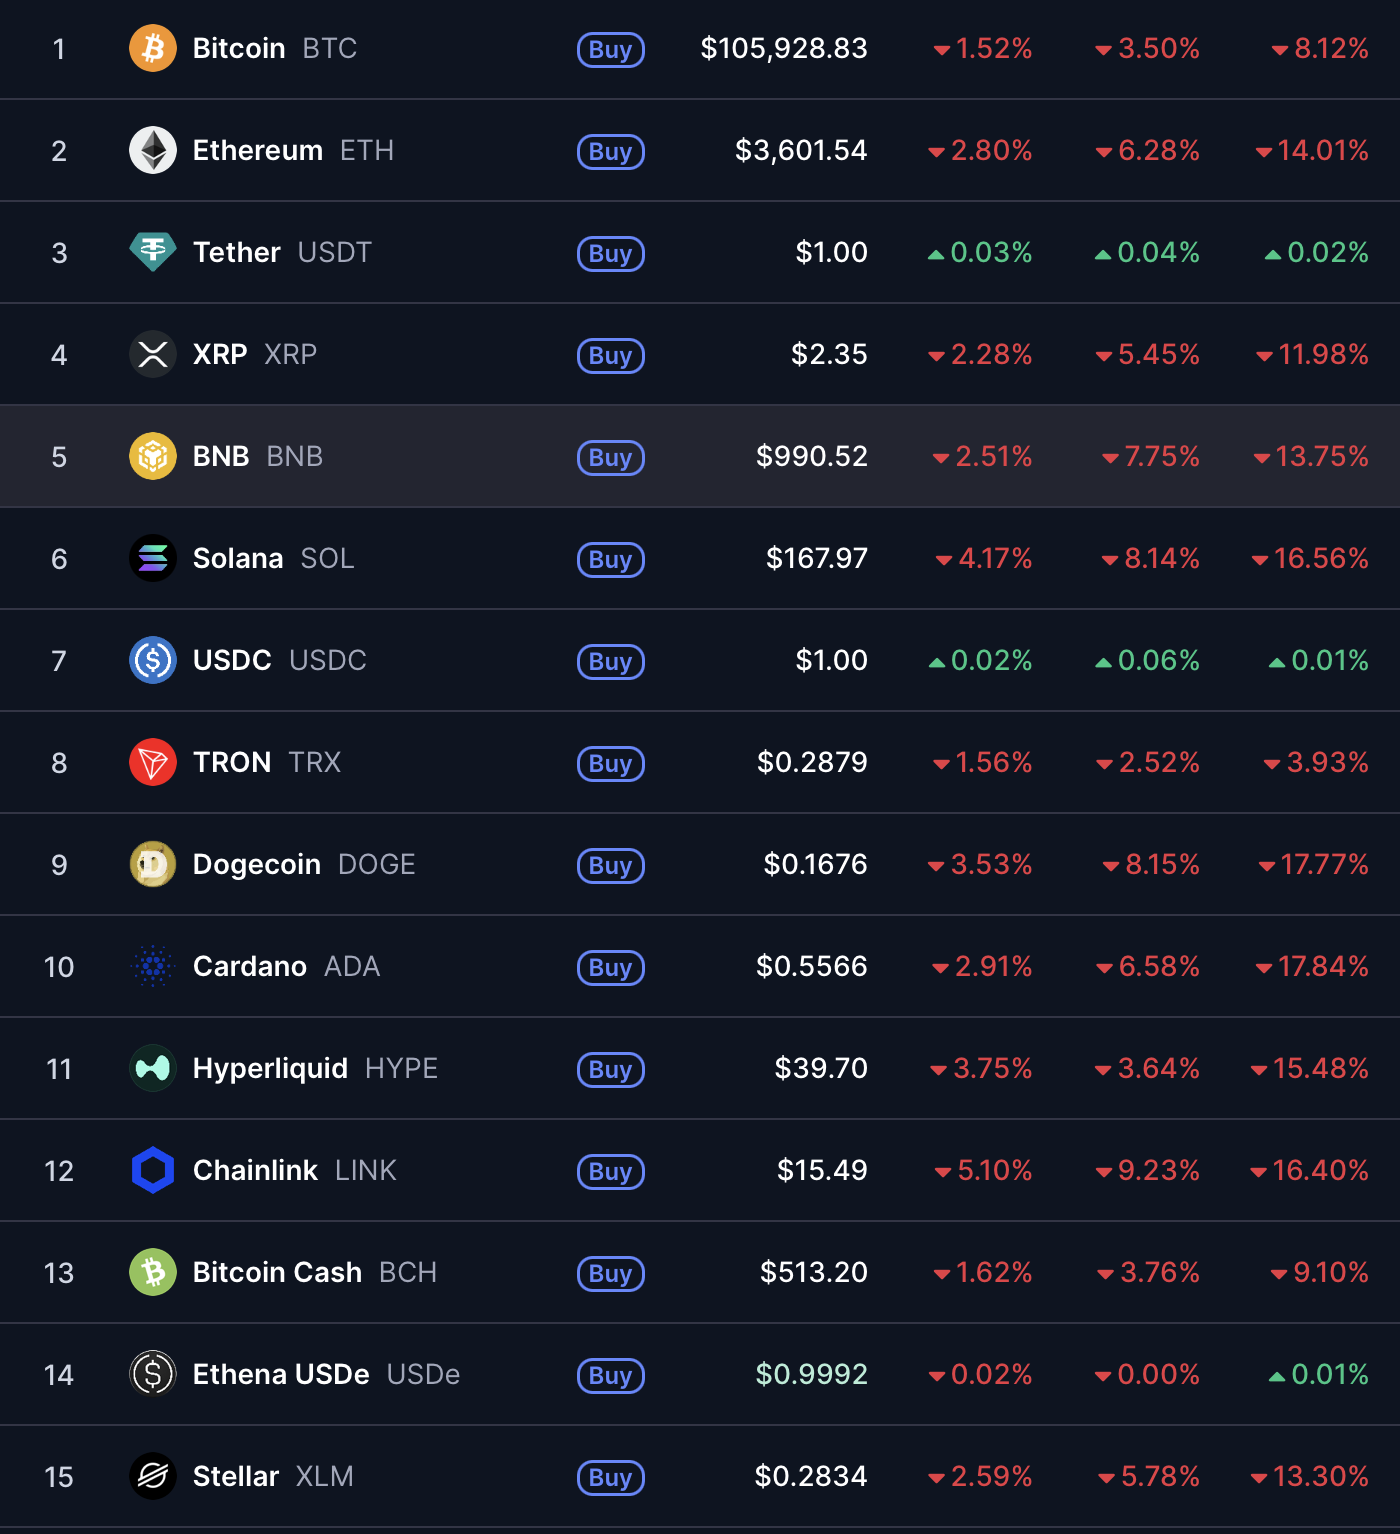Click the Stellar XLM logo icon

tap(153, 1476)
